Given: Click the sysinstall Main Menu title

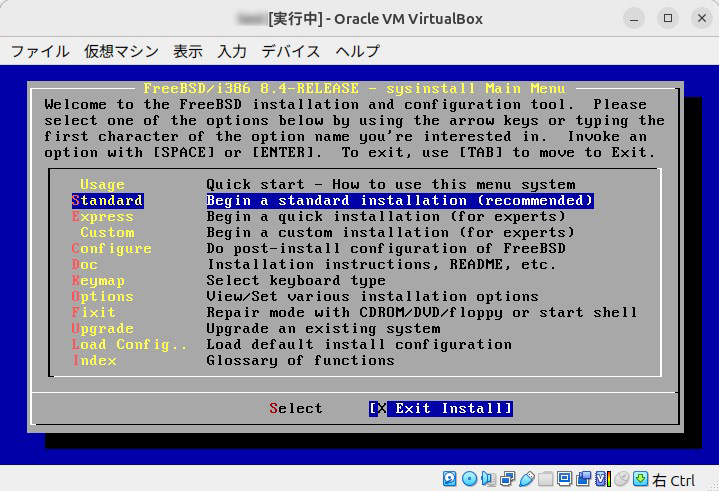Looking at the screenshot, I should tap(354, 88).
